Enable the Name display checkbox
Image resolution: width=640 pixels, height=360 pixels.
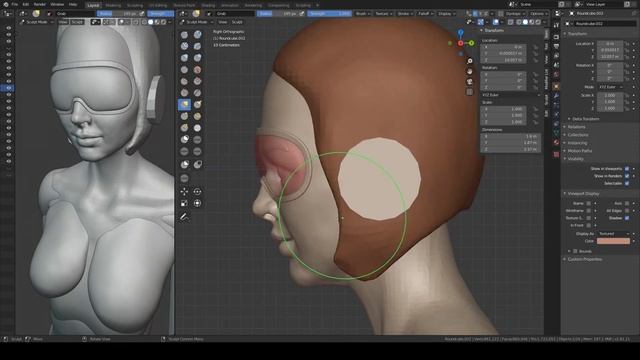point(589,203)
